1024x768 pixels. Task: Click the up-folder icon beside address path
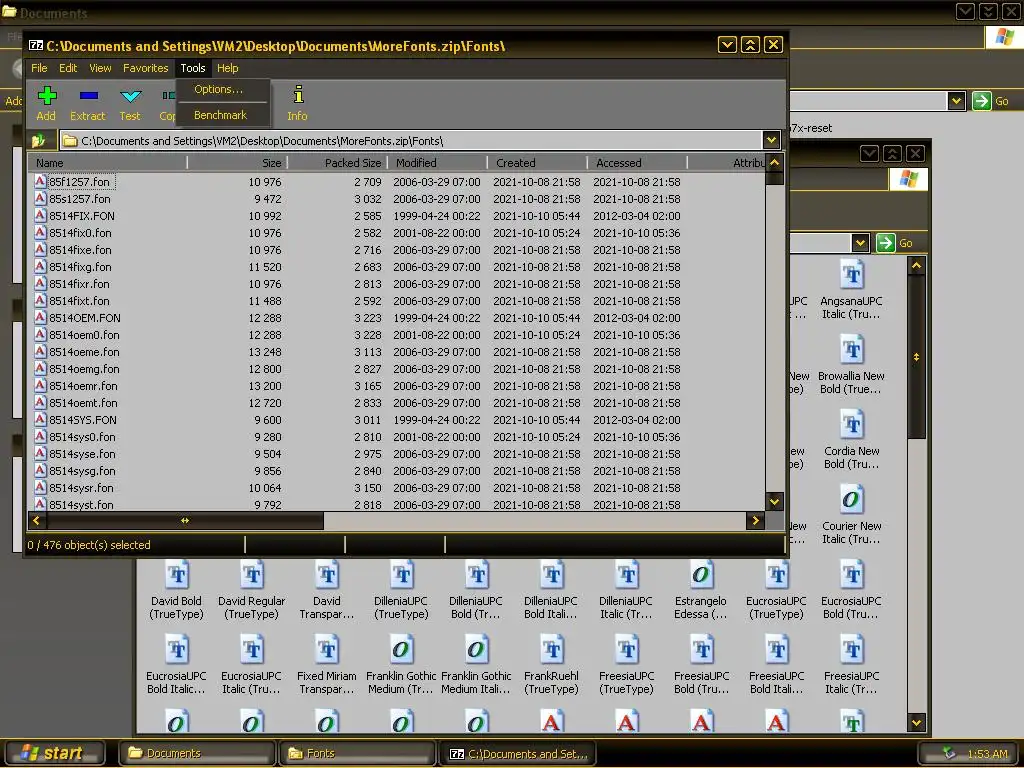tap(39, 140)
